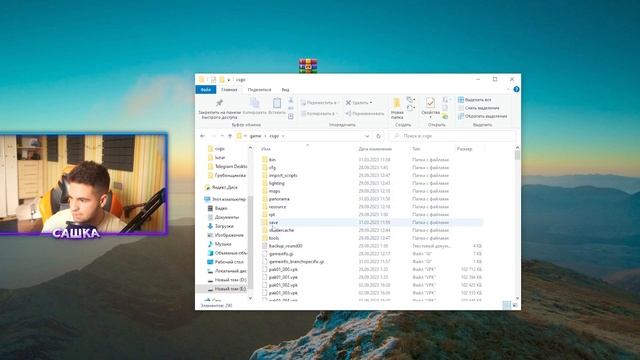The image size is (640, 360).
Task: Open the address bar history dropdown
Action: click(367, 136)
